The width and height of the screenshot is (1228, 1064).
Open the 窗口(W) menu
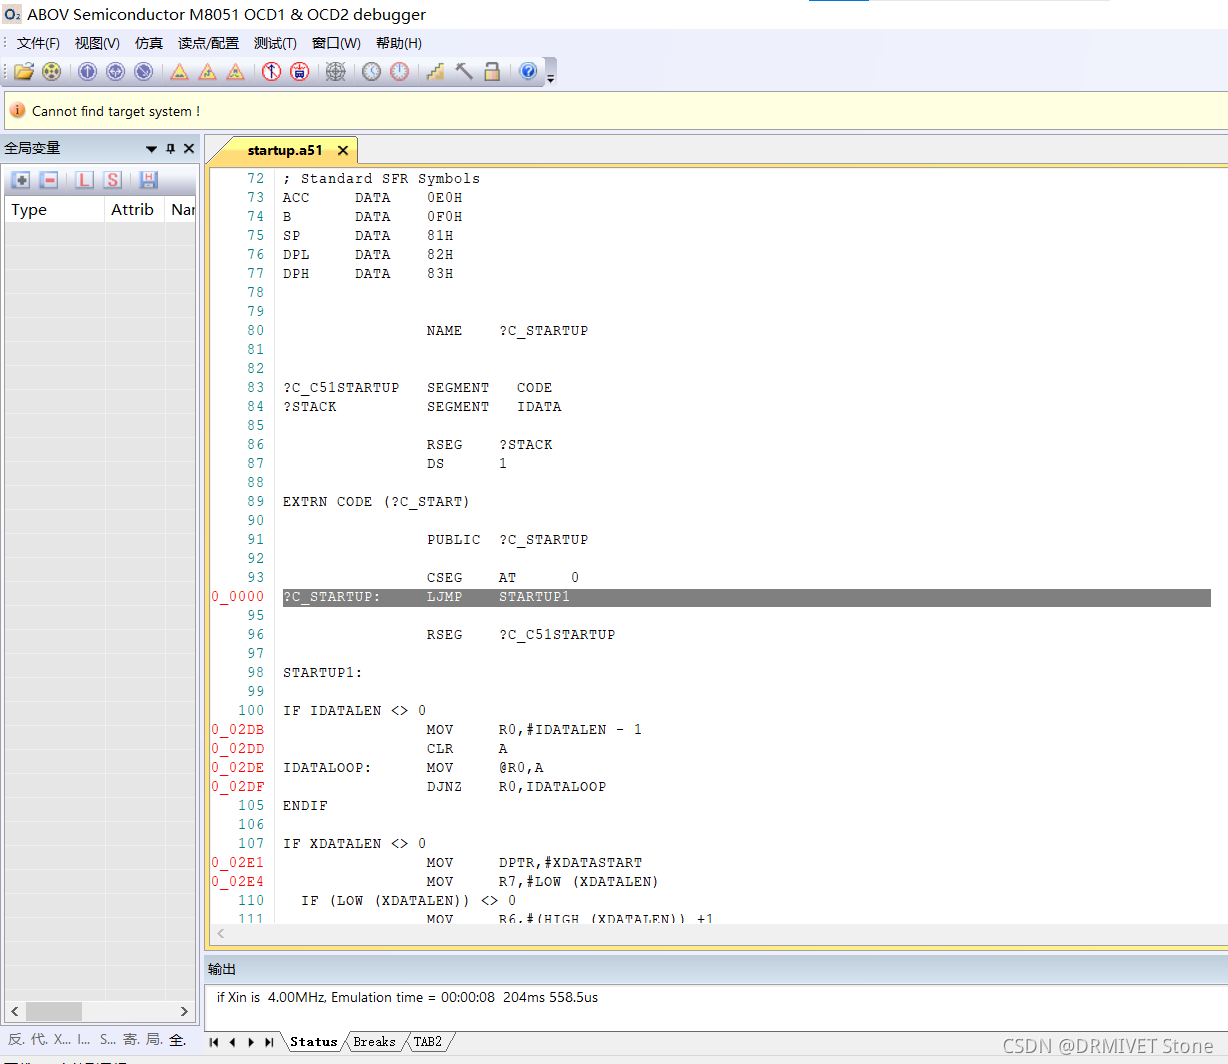pos(336,43)
